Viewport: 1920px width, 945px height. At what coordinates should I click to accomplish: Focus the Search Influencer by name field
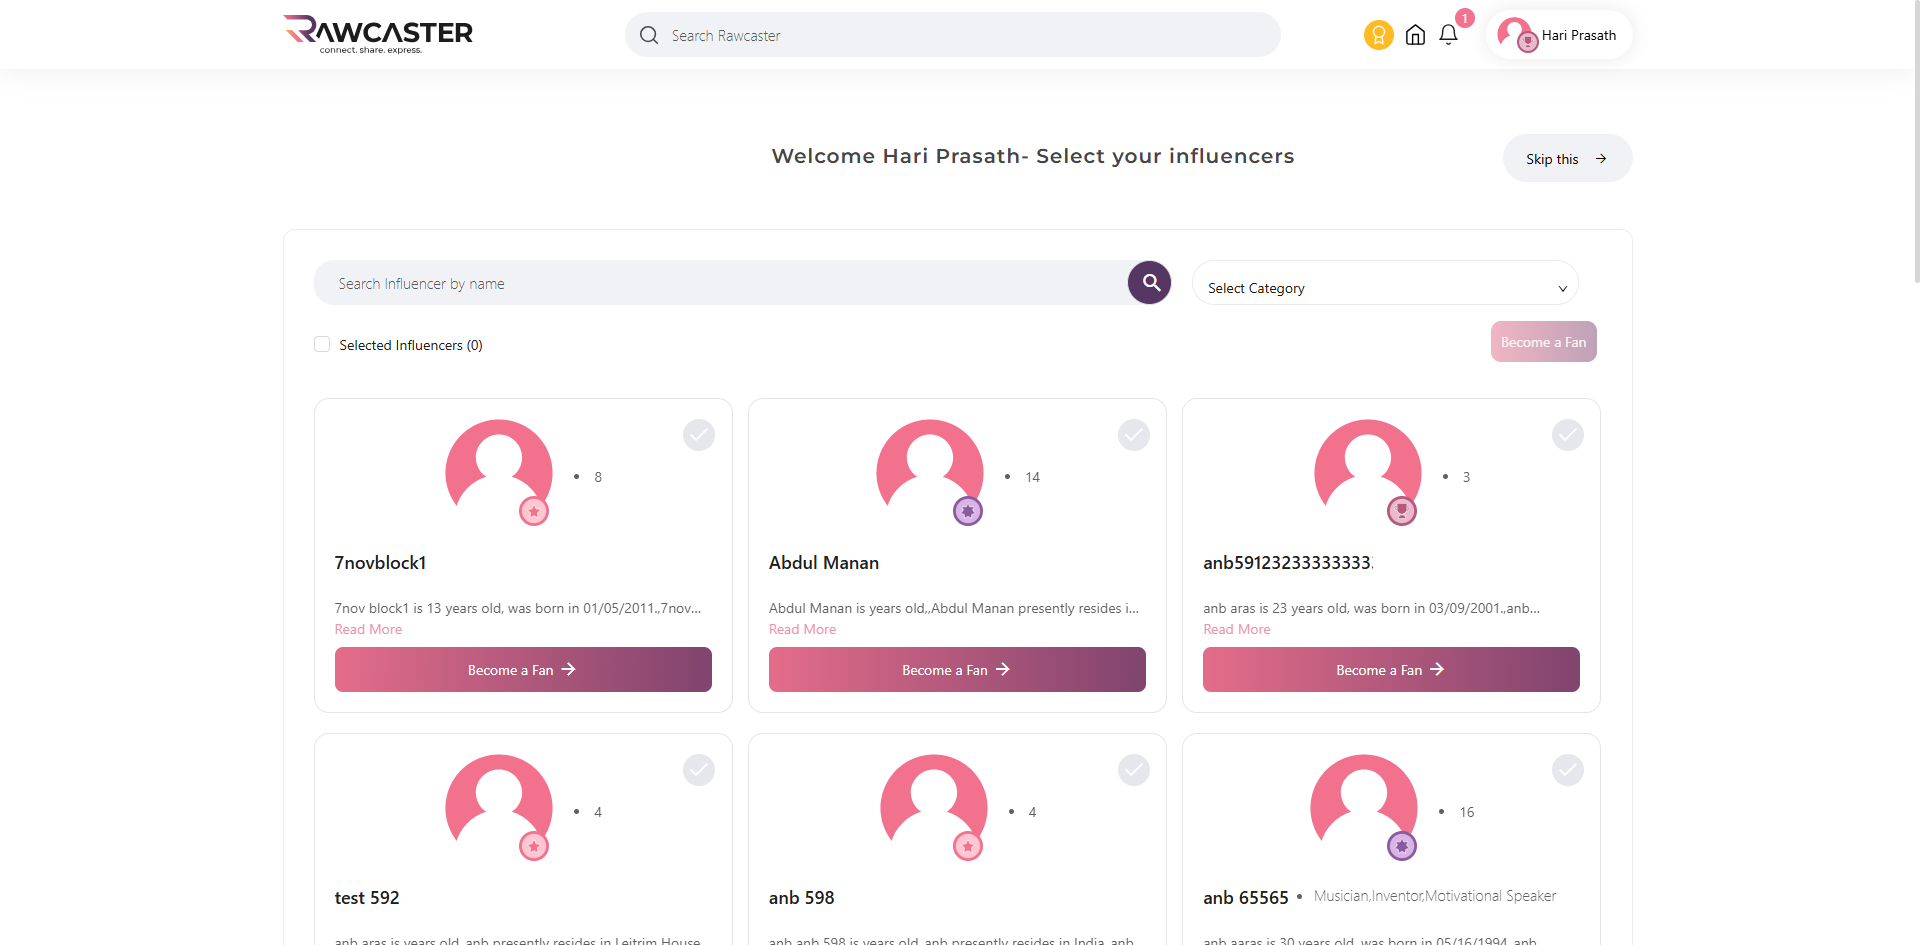[x=720, y=284]
